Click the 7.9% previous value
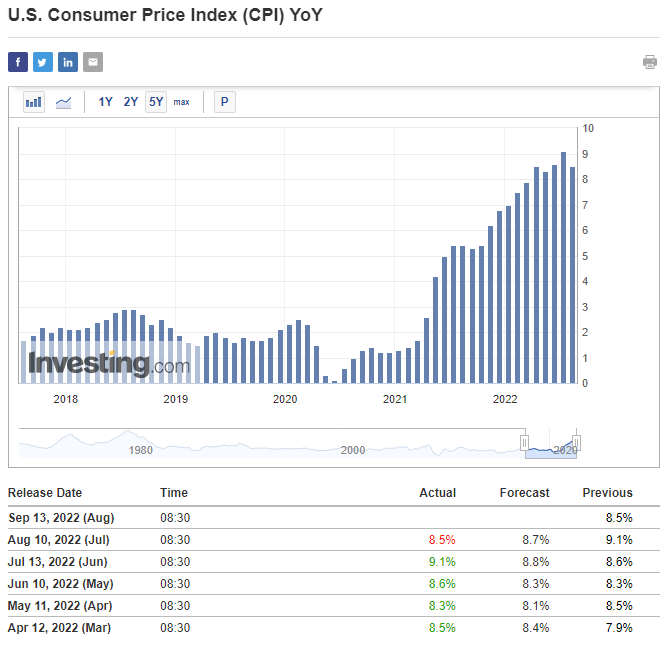Viewport: 667px width, 646px height. click(x=619, y=628)
